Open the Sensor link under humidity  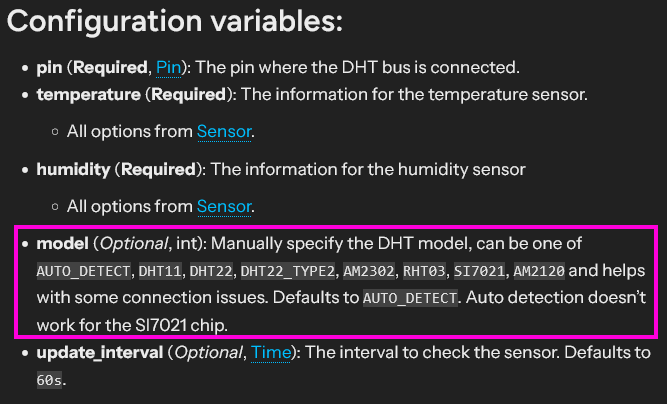coord(225,207)
